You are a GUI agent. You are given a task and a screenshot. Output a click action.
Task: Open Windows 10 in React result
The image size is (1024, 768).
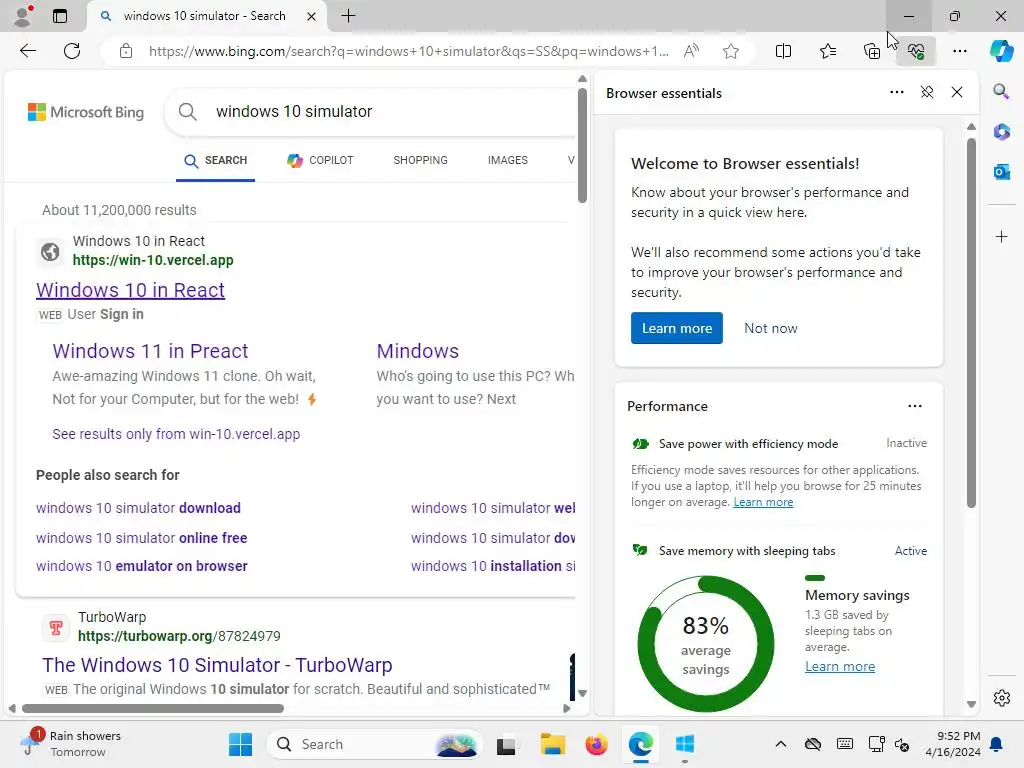pyautogui.click(x=131, y=290)
